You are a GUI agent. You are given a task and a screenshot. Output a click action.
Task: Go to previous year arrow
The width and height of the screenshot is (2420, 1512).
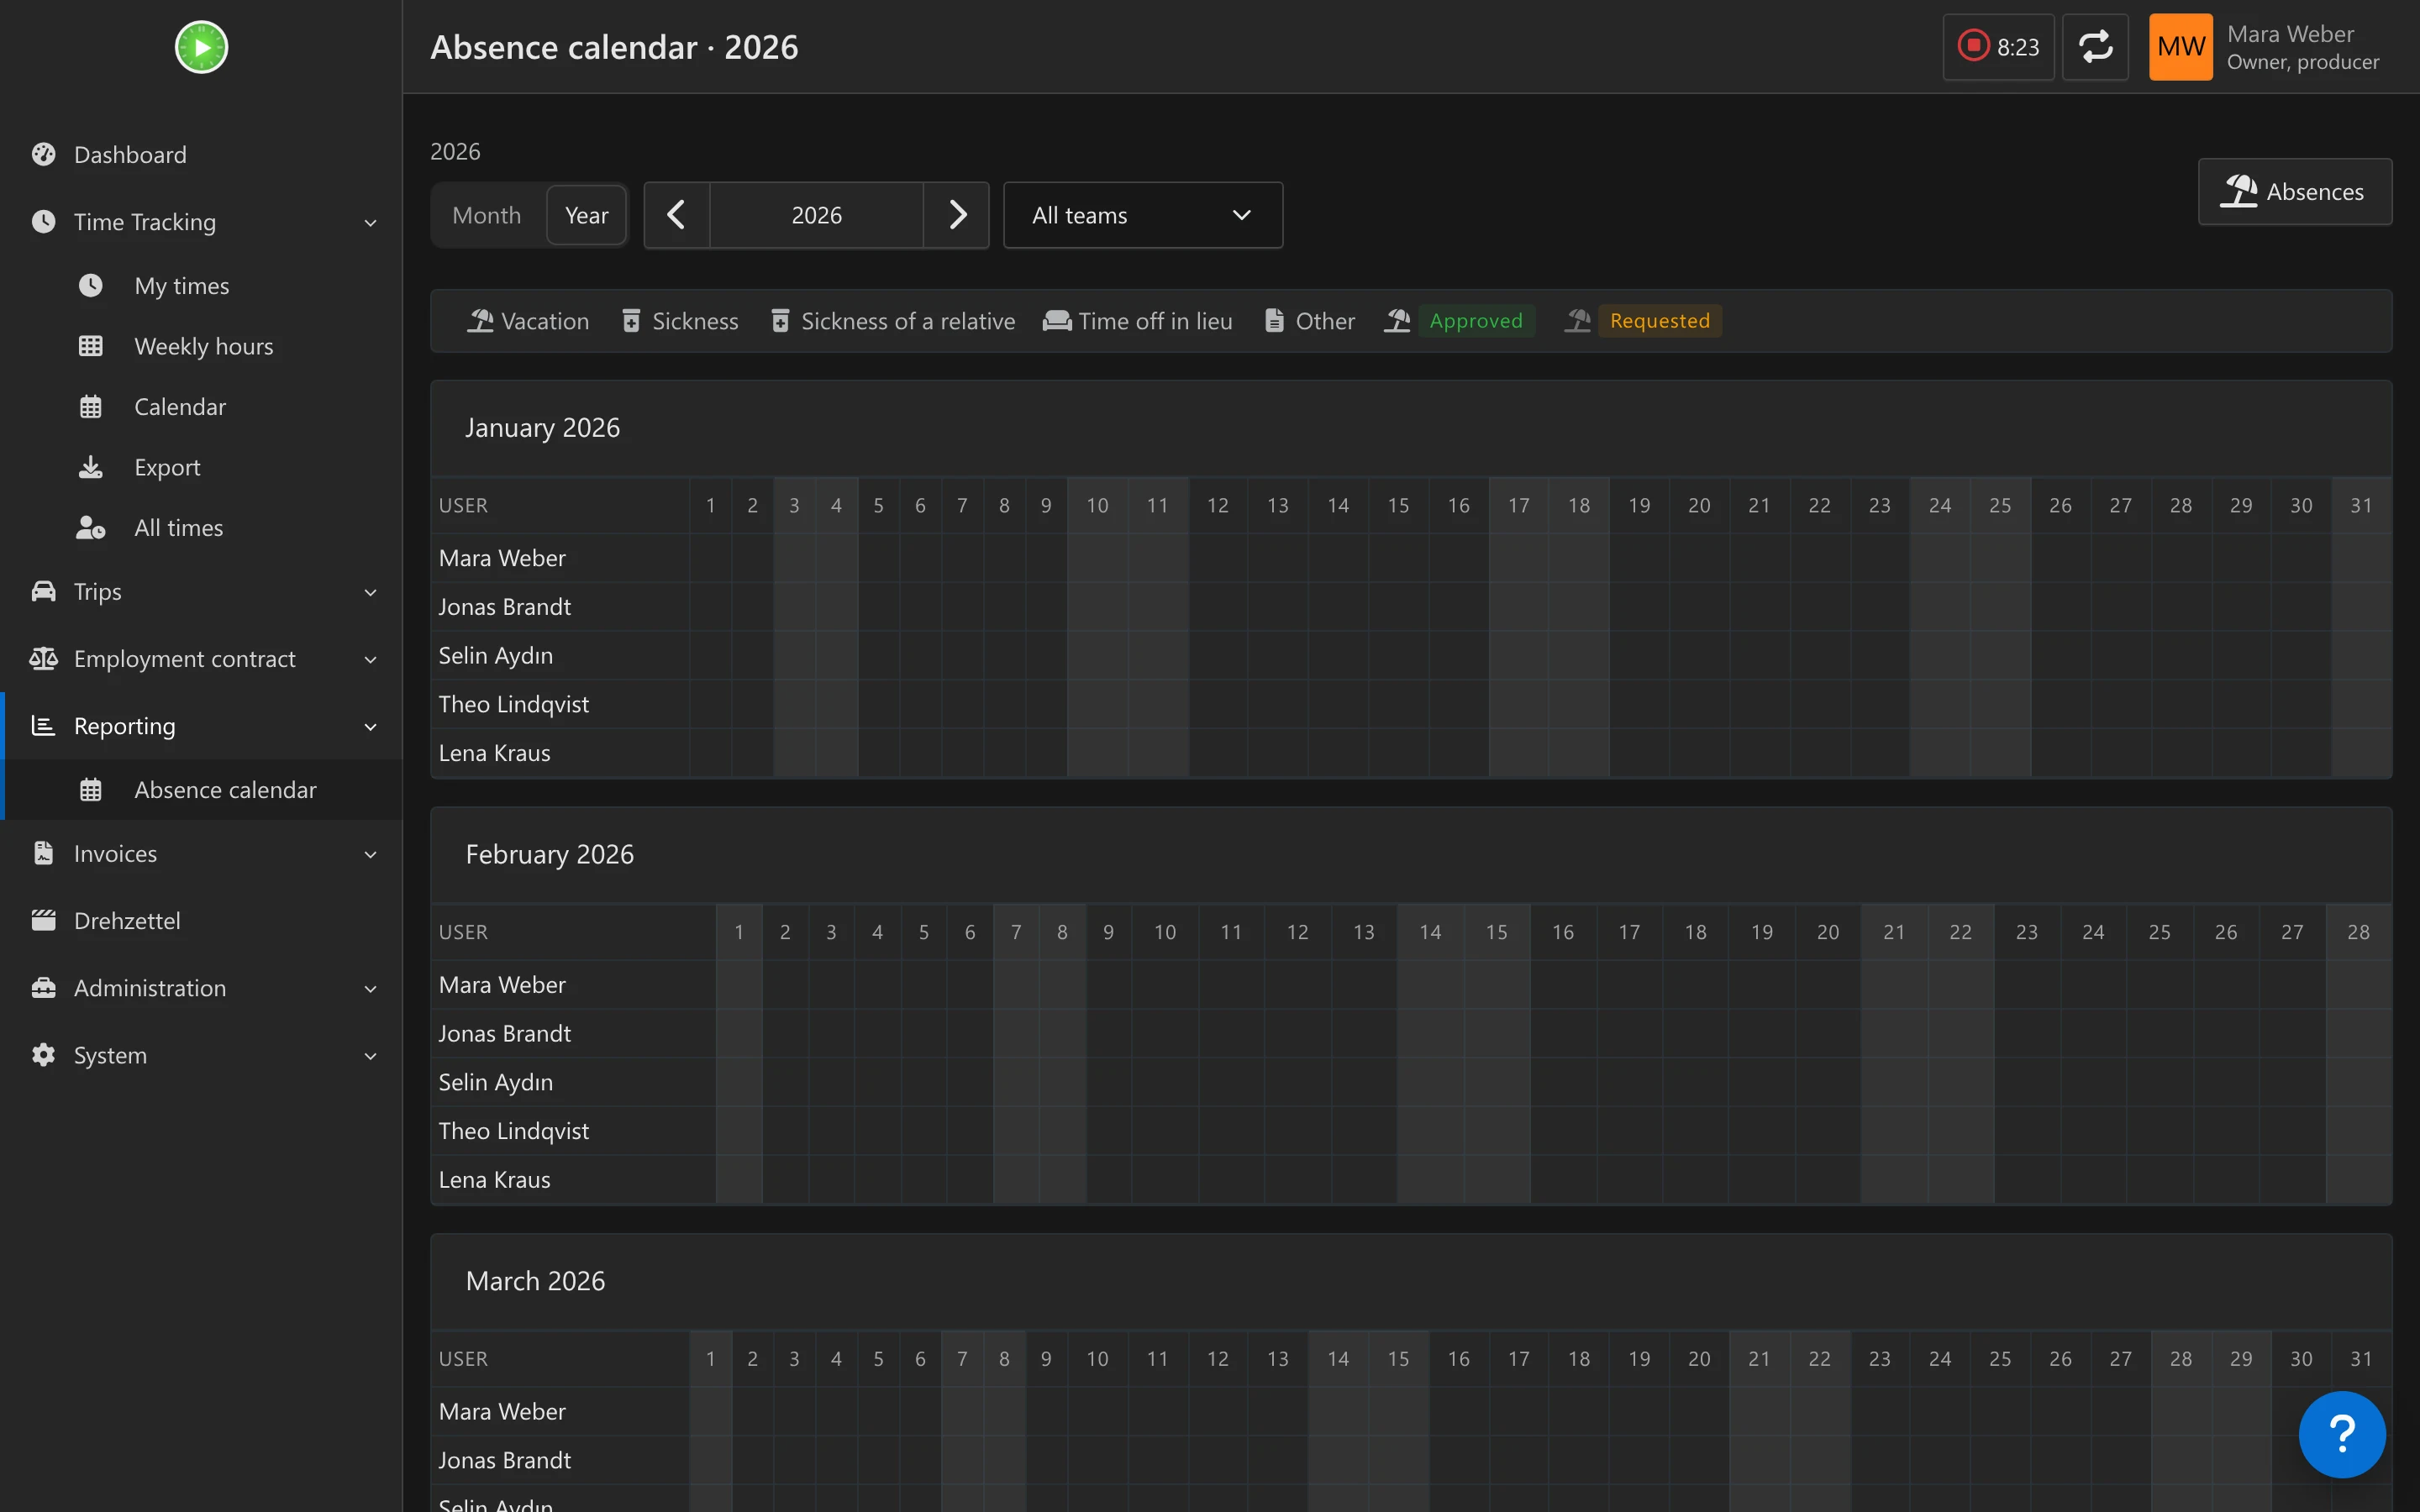tap(677, 215)
